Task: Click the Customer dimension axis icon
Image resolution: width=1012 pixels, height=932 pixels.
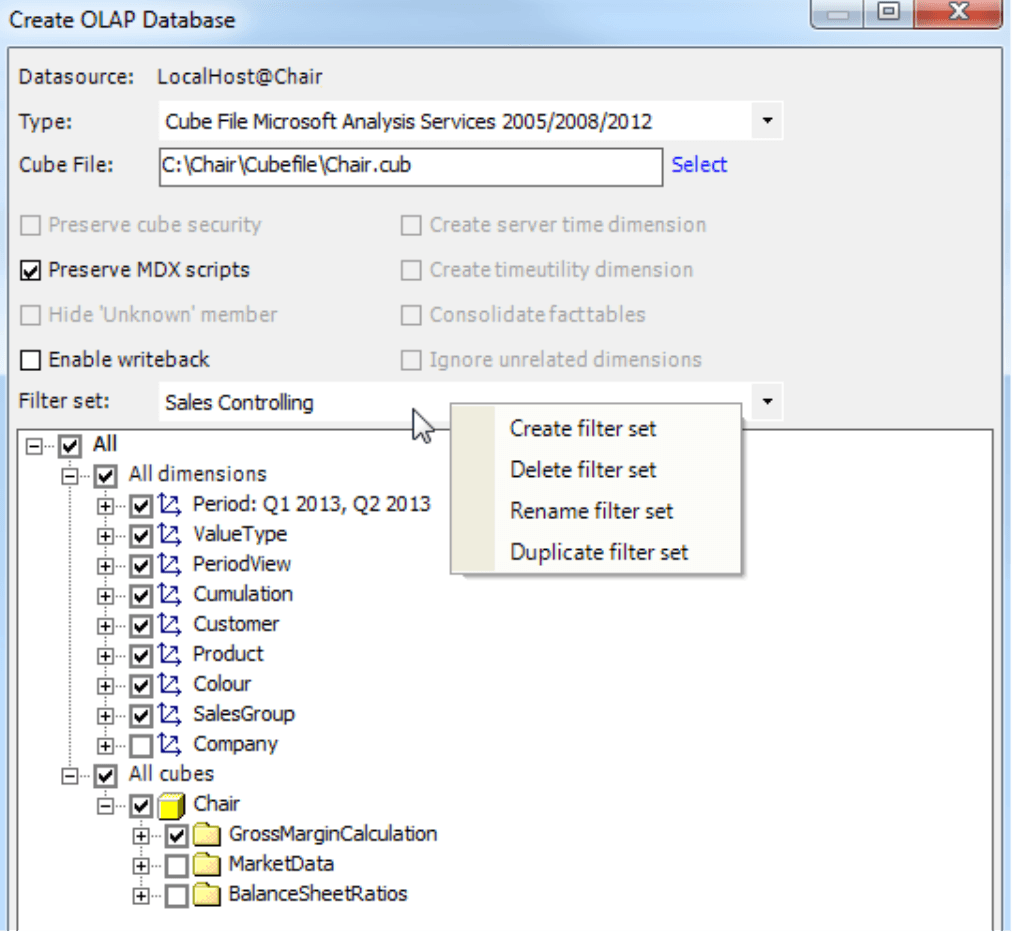Action: click(168, 624)
